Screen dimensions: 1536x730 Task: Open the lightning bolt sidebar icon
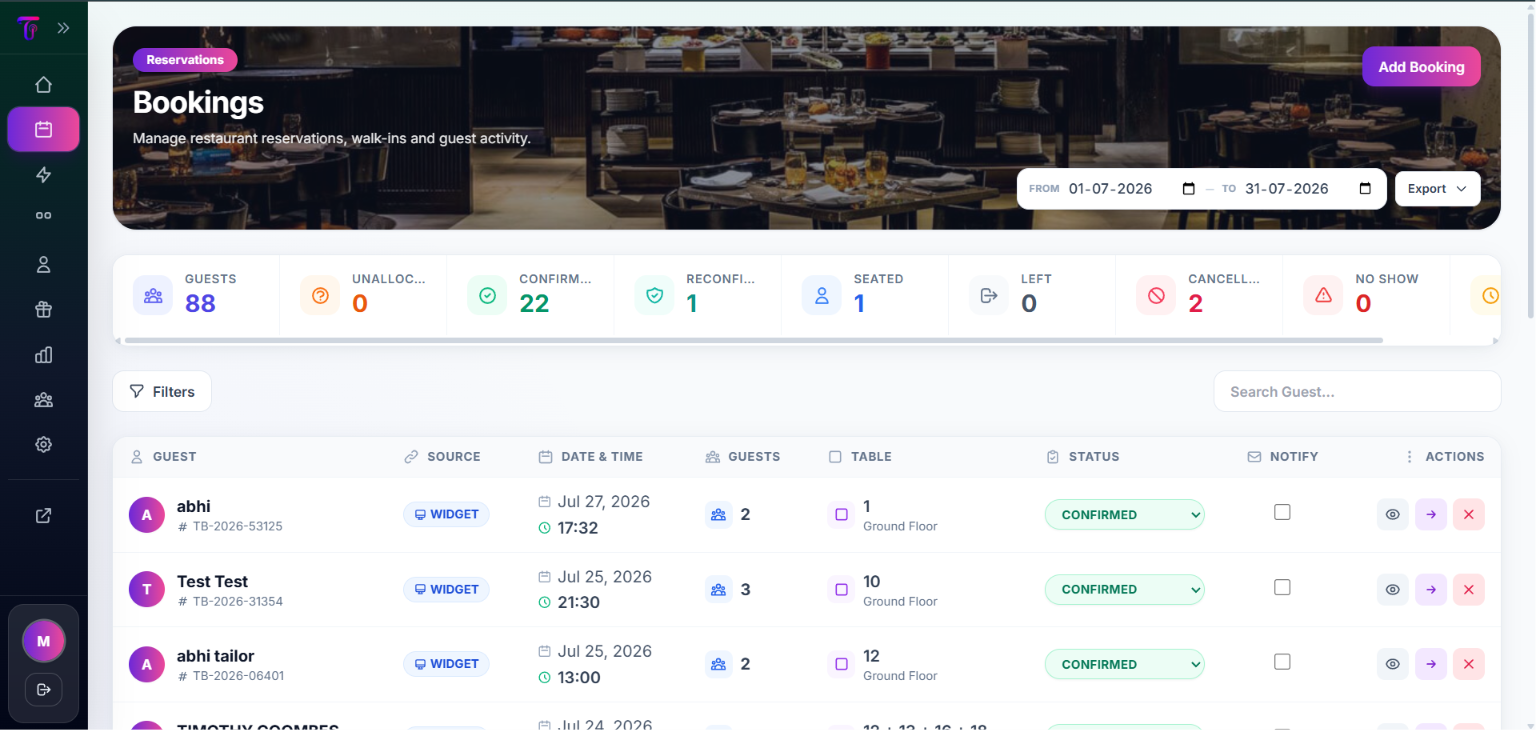43,175
